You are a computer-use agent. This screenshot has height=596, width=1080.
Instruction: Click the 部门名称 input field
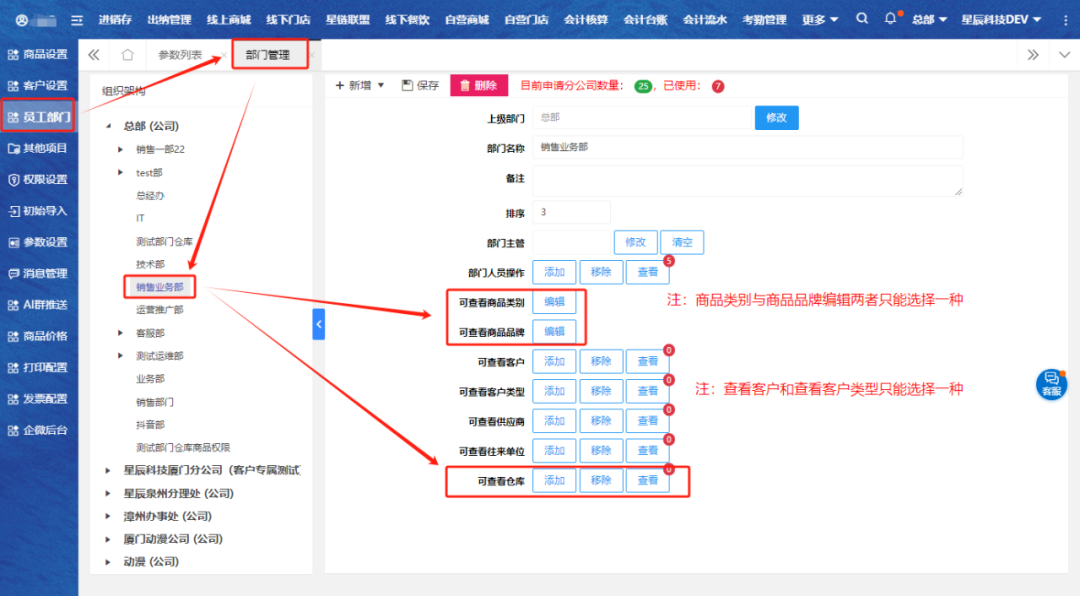coord(747,147)
